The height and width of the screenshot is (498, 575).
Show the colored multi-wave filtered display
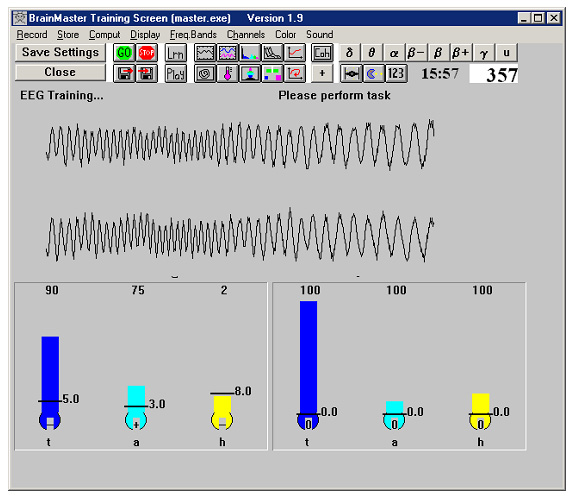(227, 53)
